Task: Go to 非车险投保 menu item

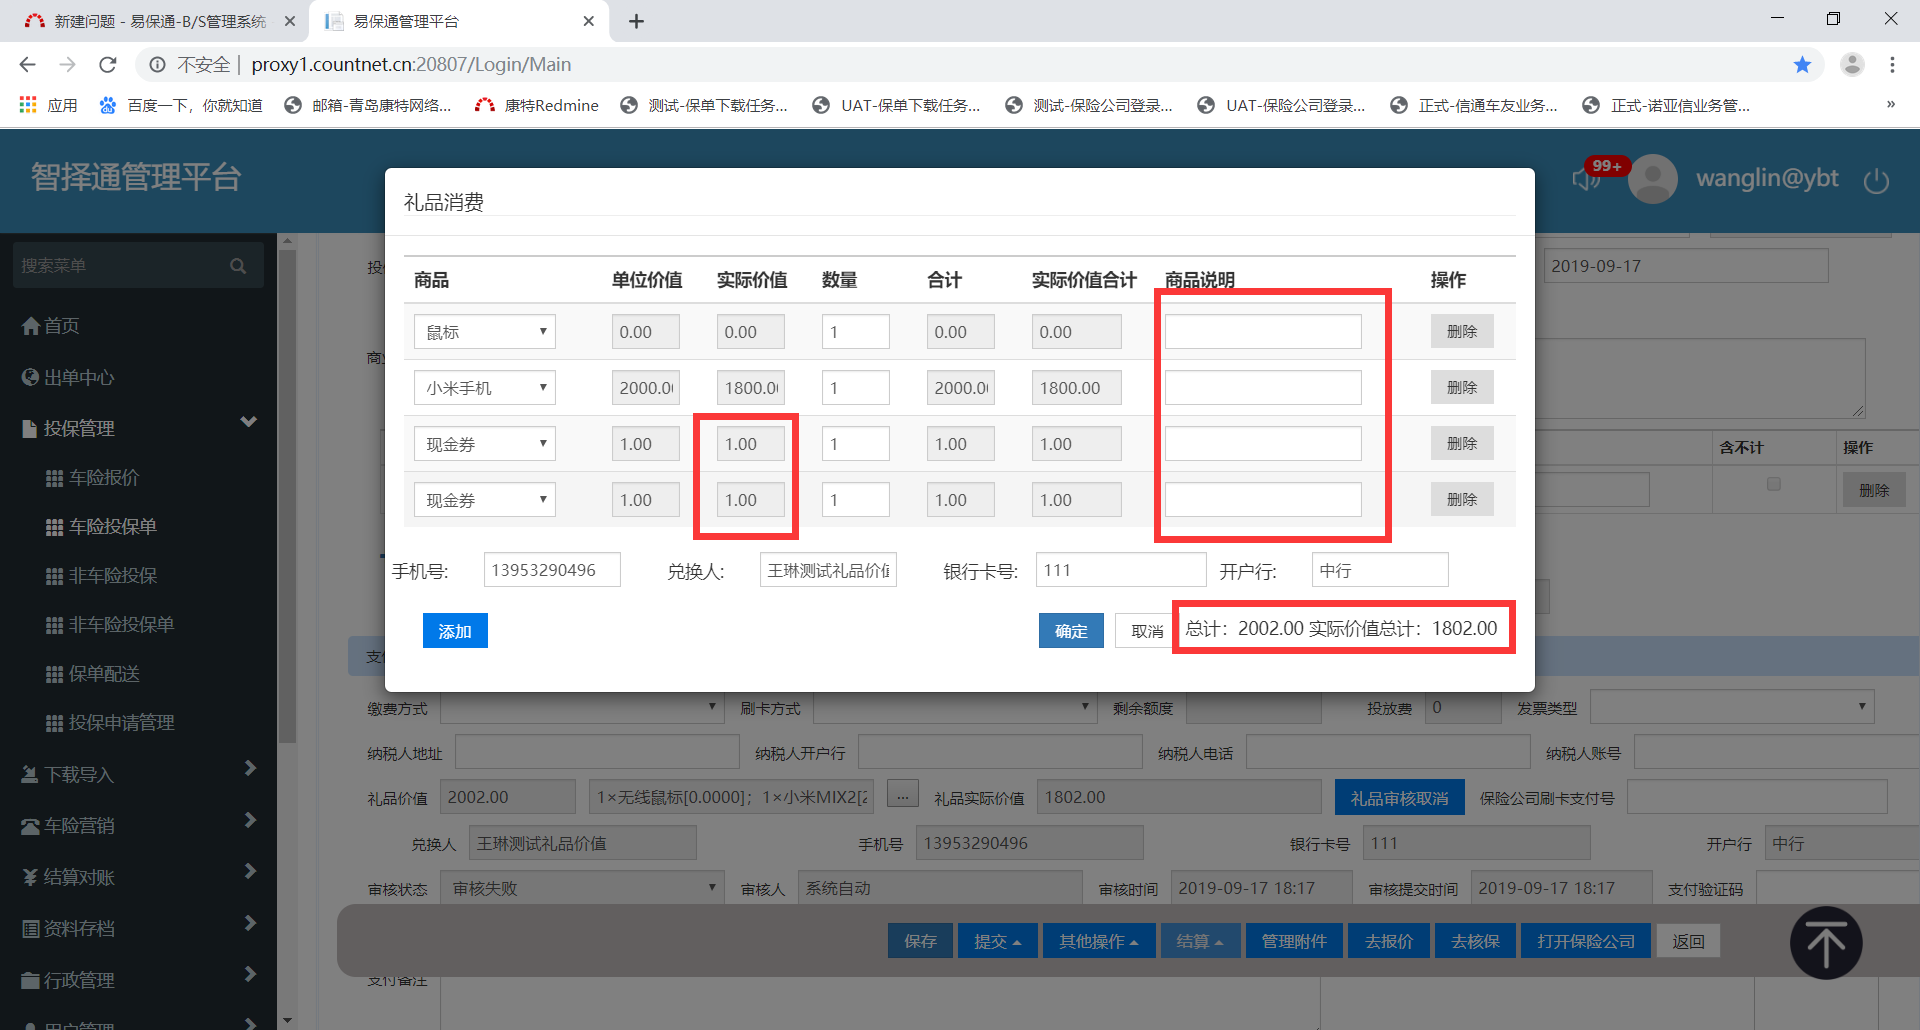Action: 101,576
